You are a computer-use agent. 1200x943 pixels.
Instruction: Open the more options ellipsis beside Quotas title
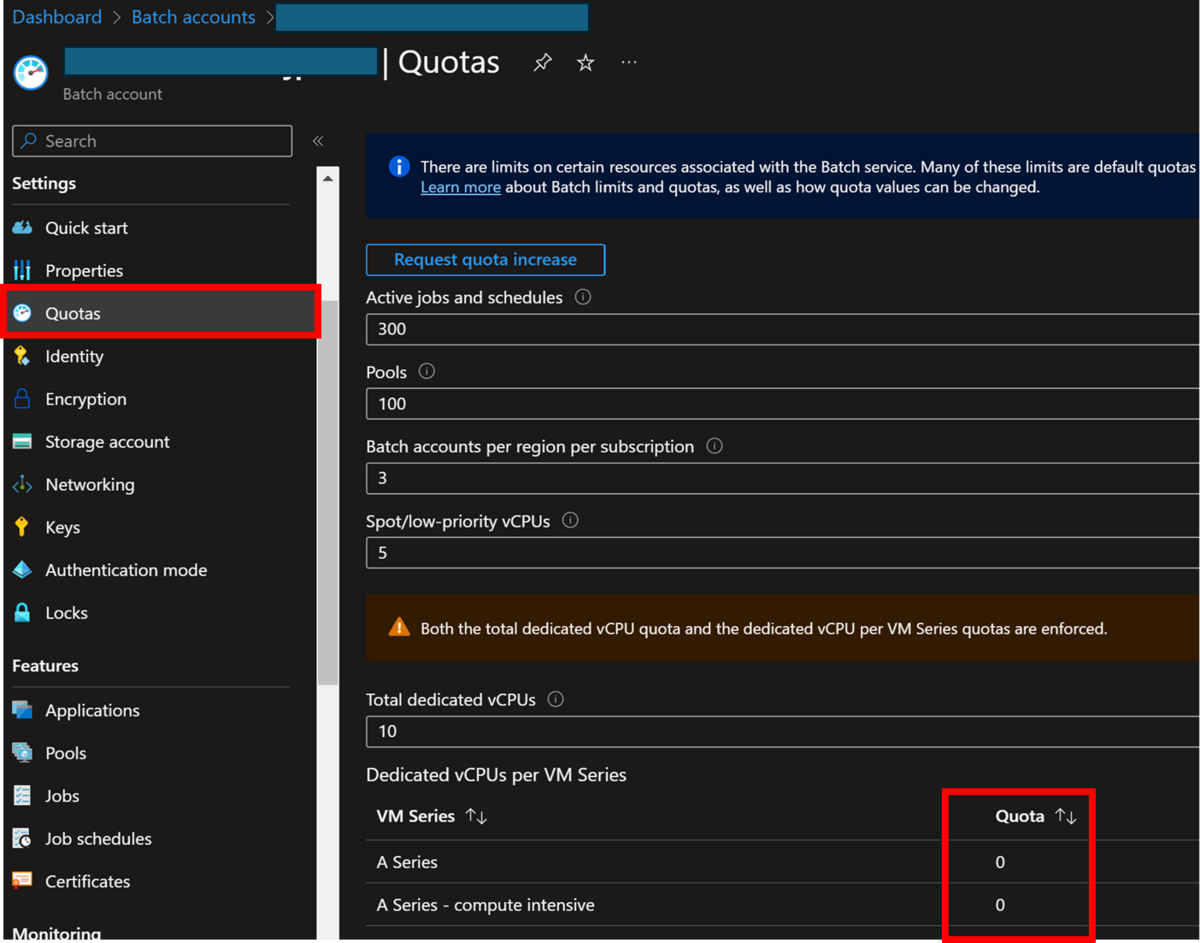click(x=629, y=62)
